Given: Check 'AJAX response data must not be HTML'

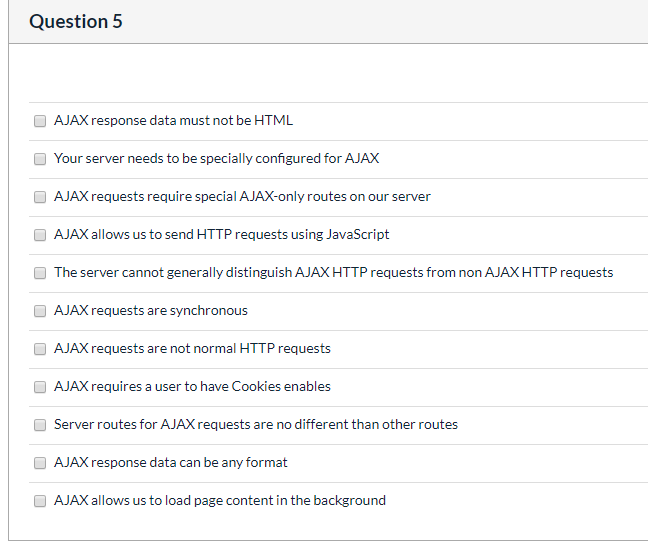Looking at the screenshot, I should [40, 121].
